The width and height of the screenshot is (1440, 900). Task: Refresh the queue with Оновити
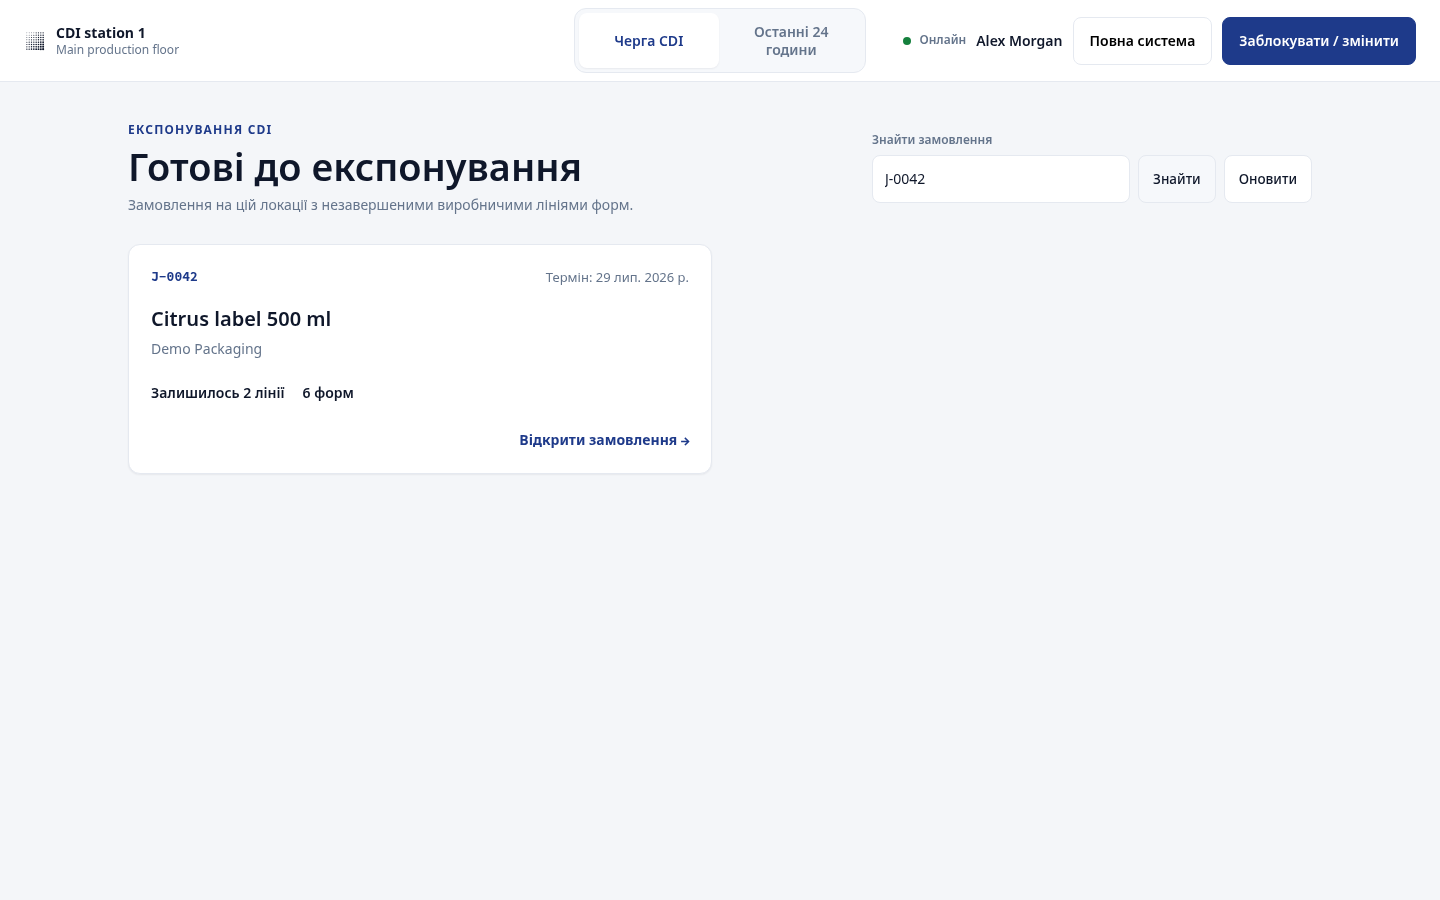(x=1268, y=179)
